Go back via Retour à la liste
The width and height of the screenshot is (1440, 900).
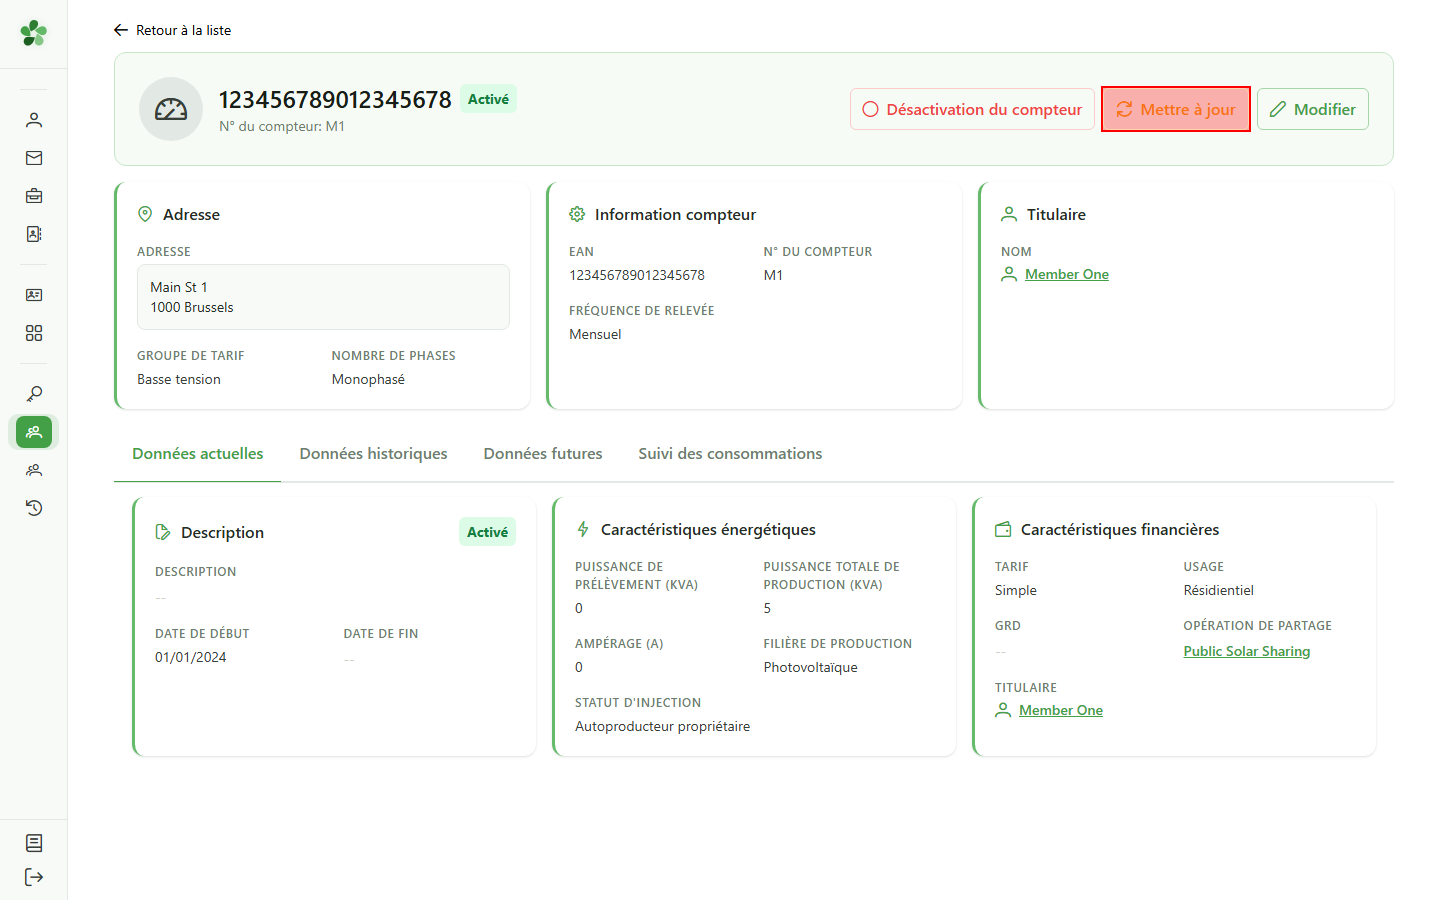[172, 30]
